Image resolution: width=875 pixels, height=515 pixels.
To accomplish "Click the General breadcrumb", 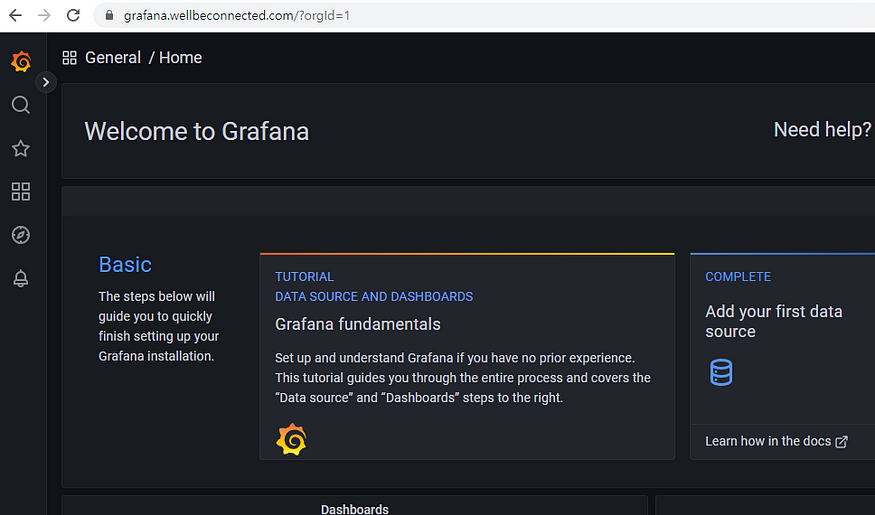I will point(113,57).
